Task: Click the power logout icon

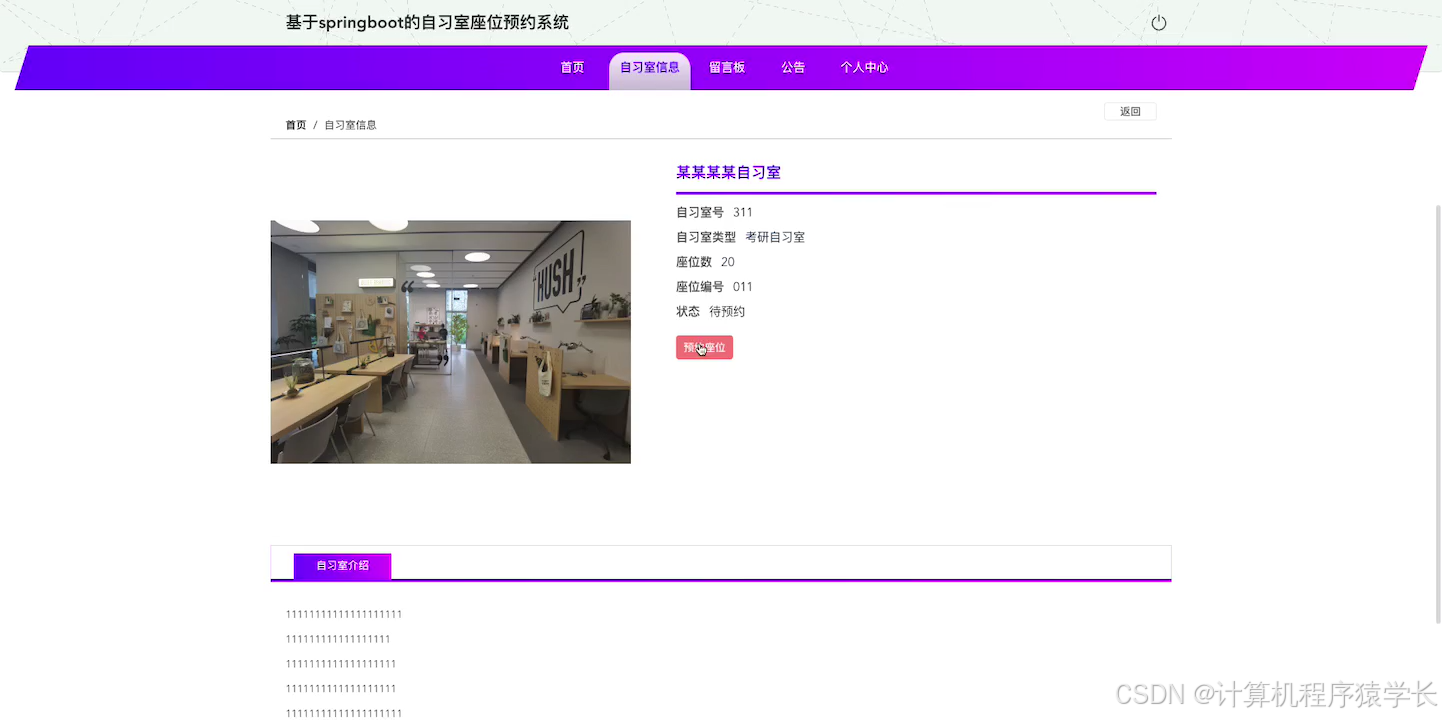Action: pyautogui.click(x=1157, y=21)
